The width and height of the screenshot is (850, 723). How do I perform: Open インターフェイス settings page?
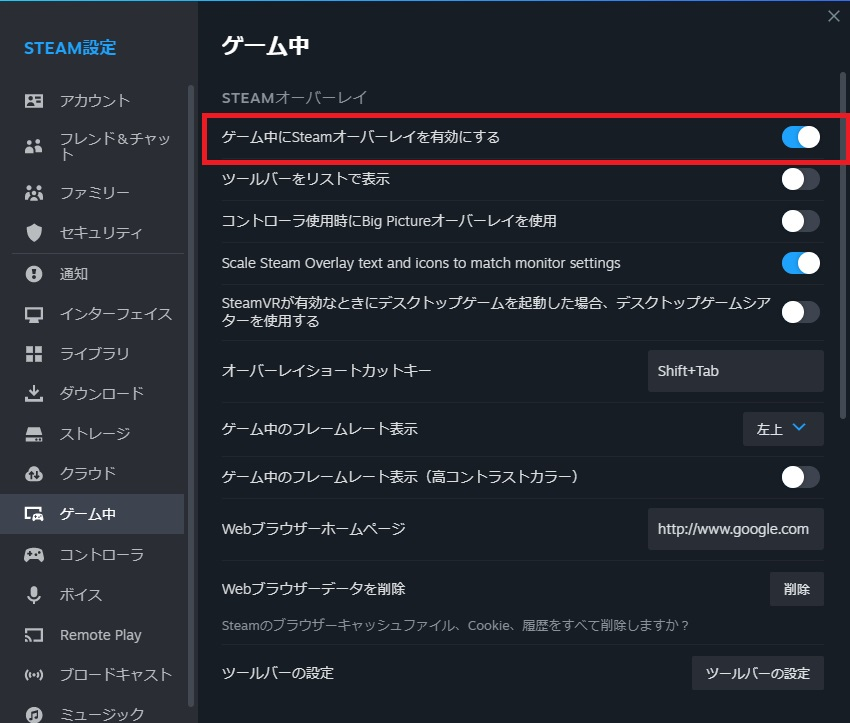(92, 314)
